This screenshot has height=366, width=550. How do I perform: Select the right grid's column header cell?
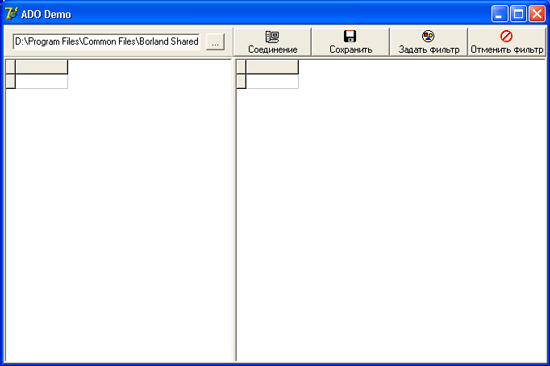pyautogui.click(x=273, y=67)
